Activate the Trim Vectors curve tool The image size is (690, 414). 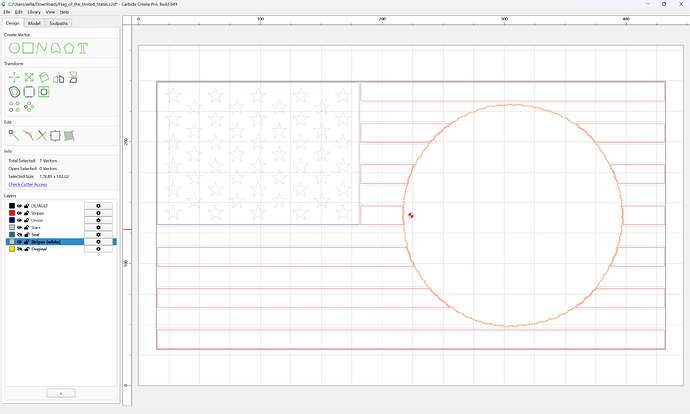tap(28, 136)
